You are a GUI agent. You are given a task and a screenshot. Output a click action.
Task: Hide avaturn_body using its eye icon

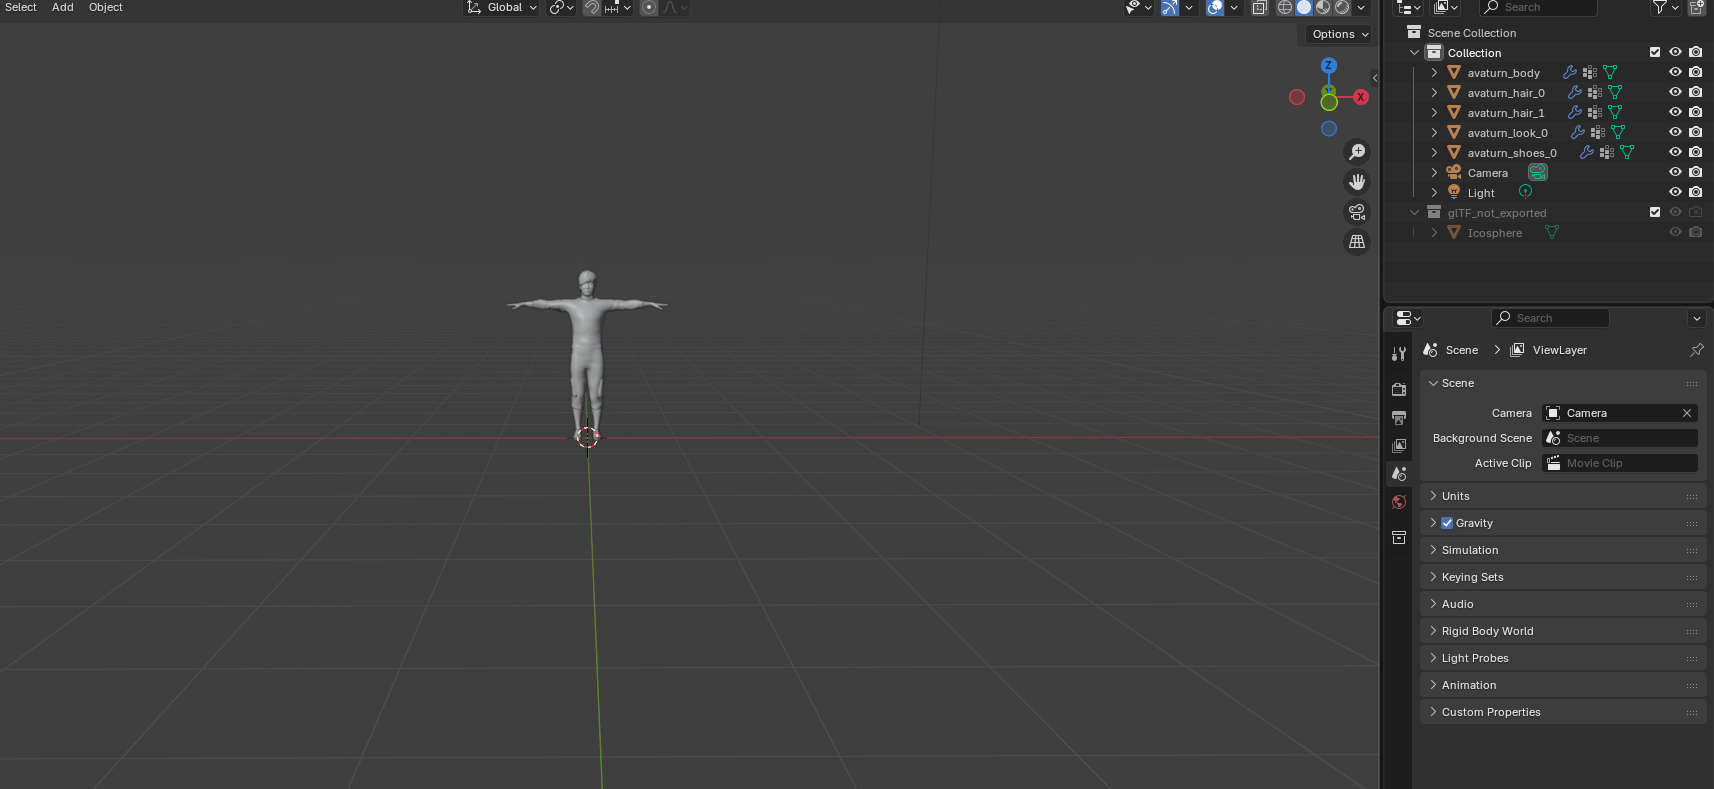point(1675,72)
